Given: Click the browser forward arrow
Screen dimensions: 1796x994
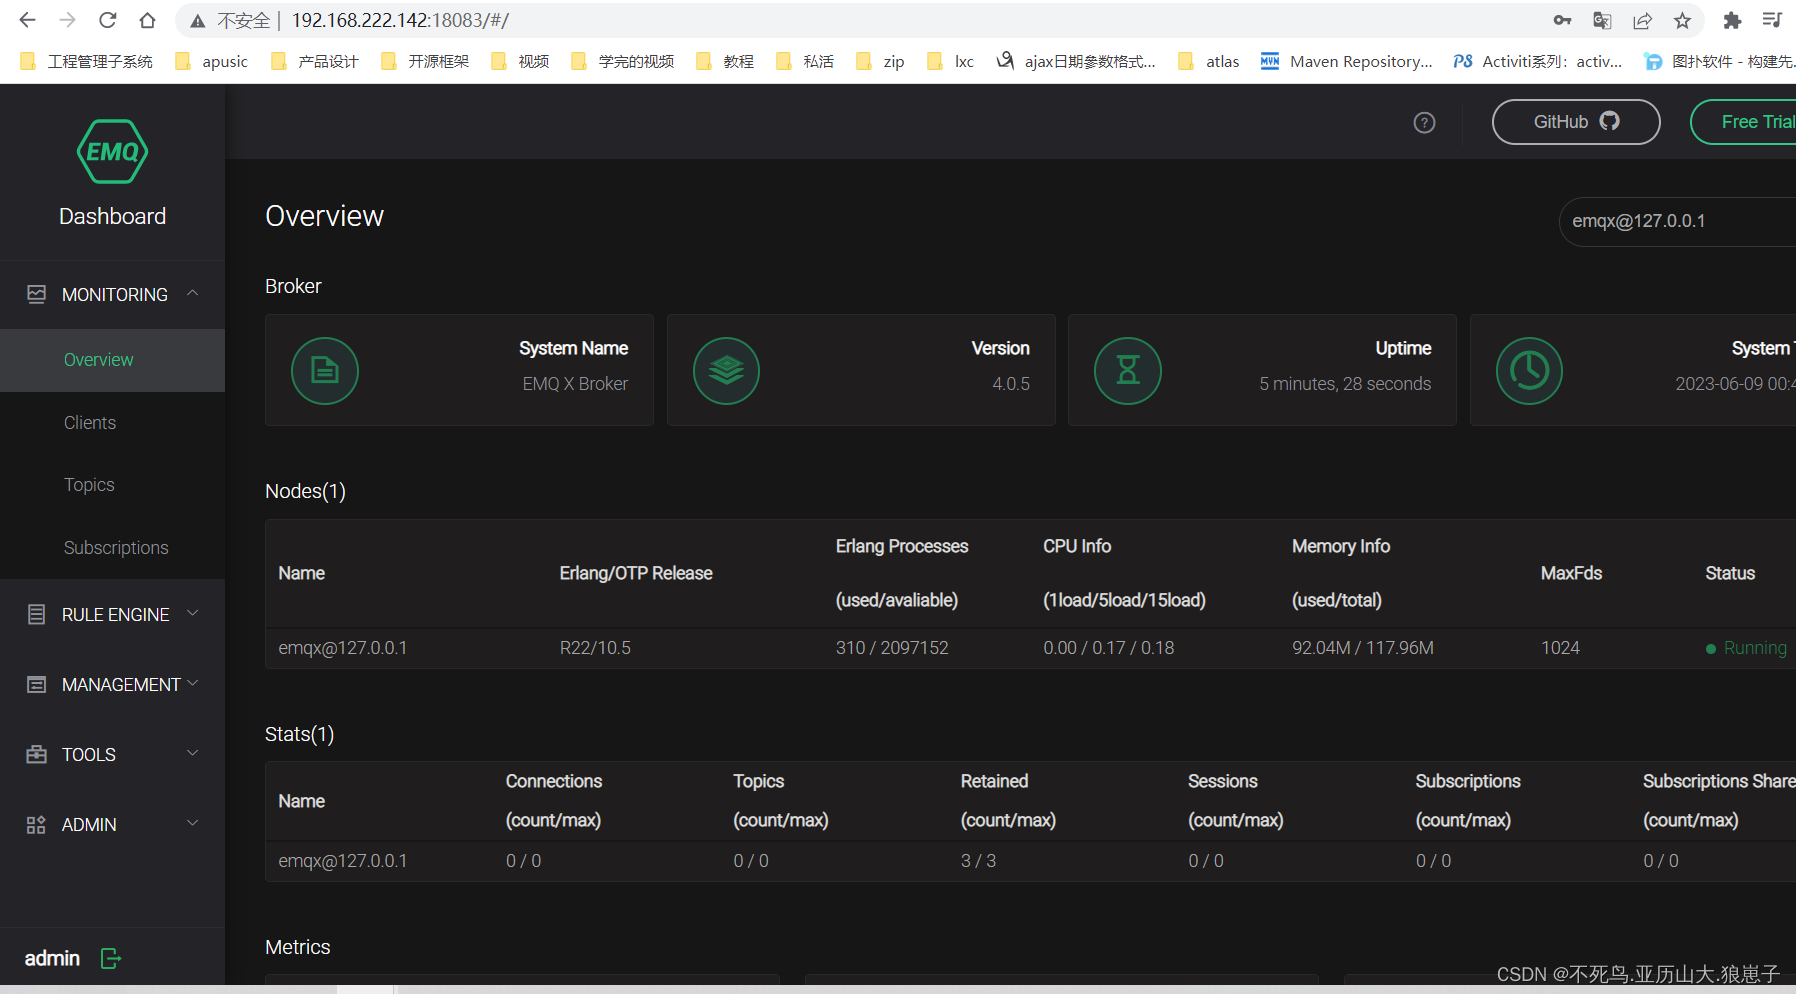Looking at the screenshot, I should pos(67,20).
